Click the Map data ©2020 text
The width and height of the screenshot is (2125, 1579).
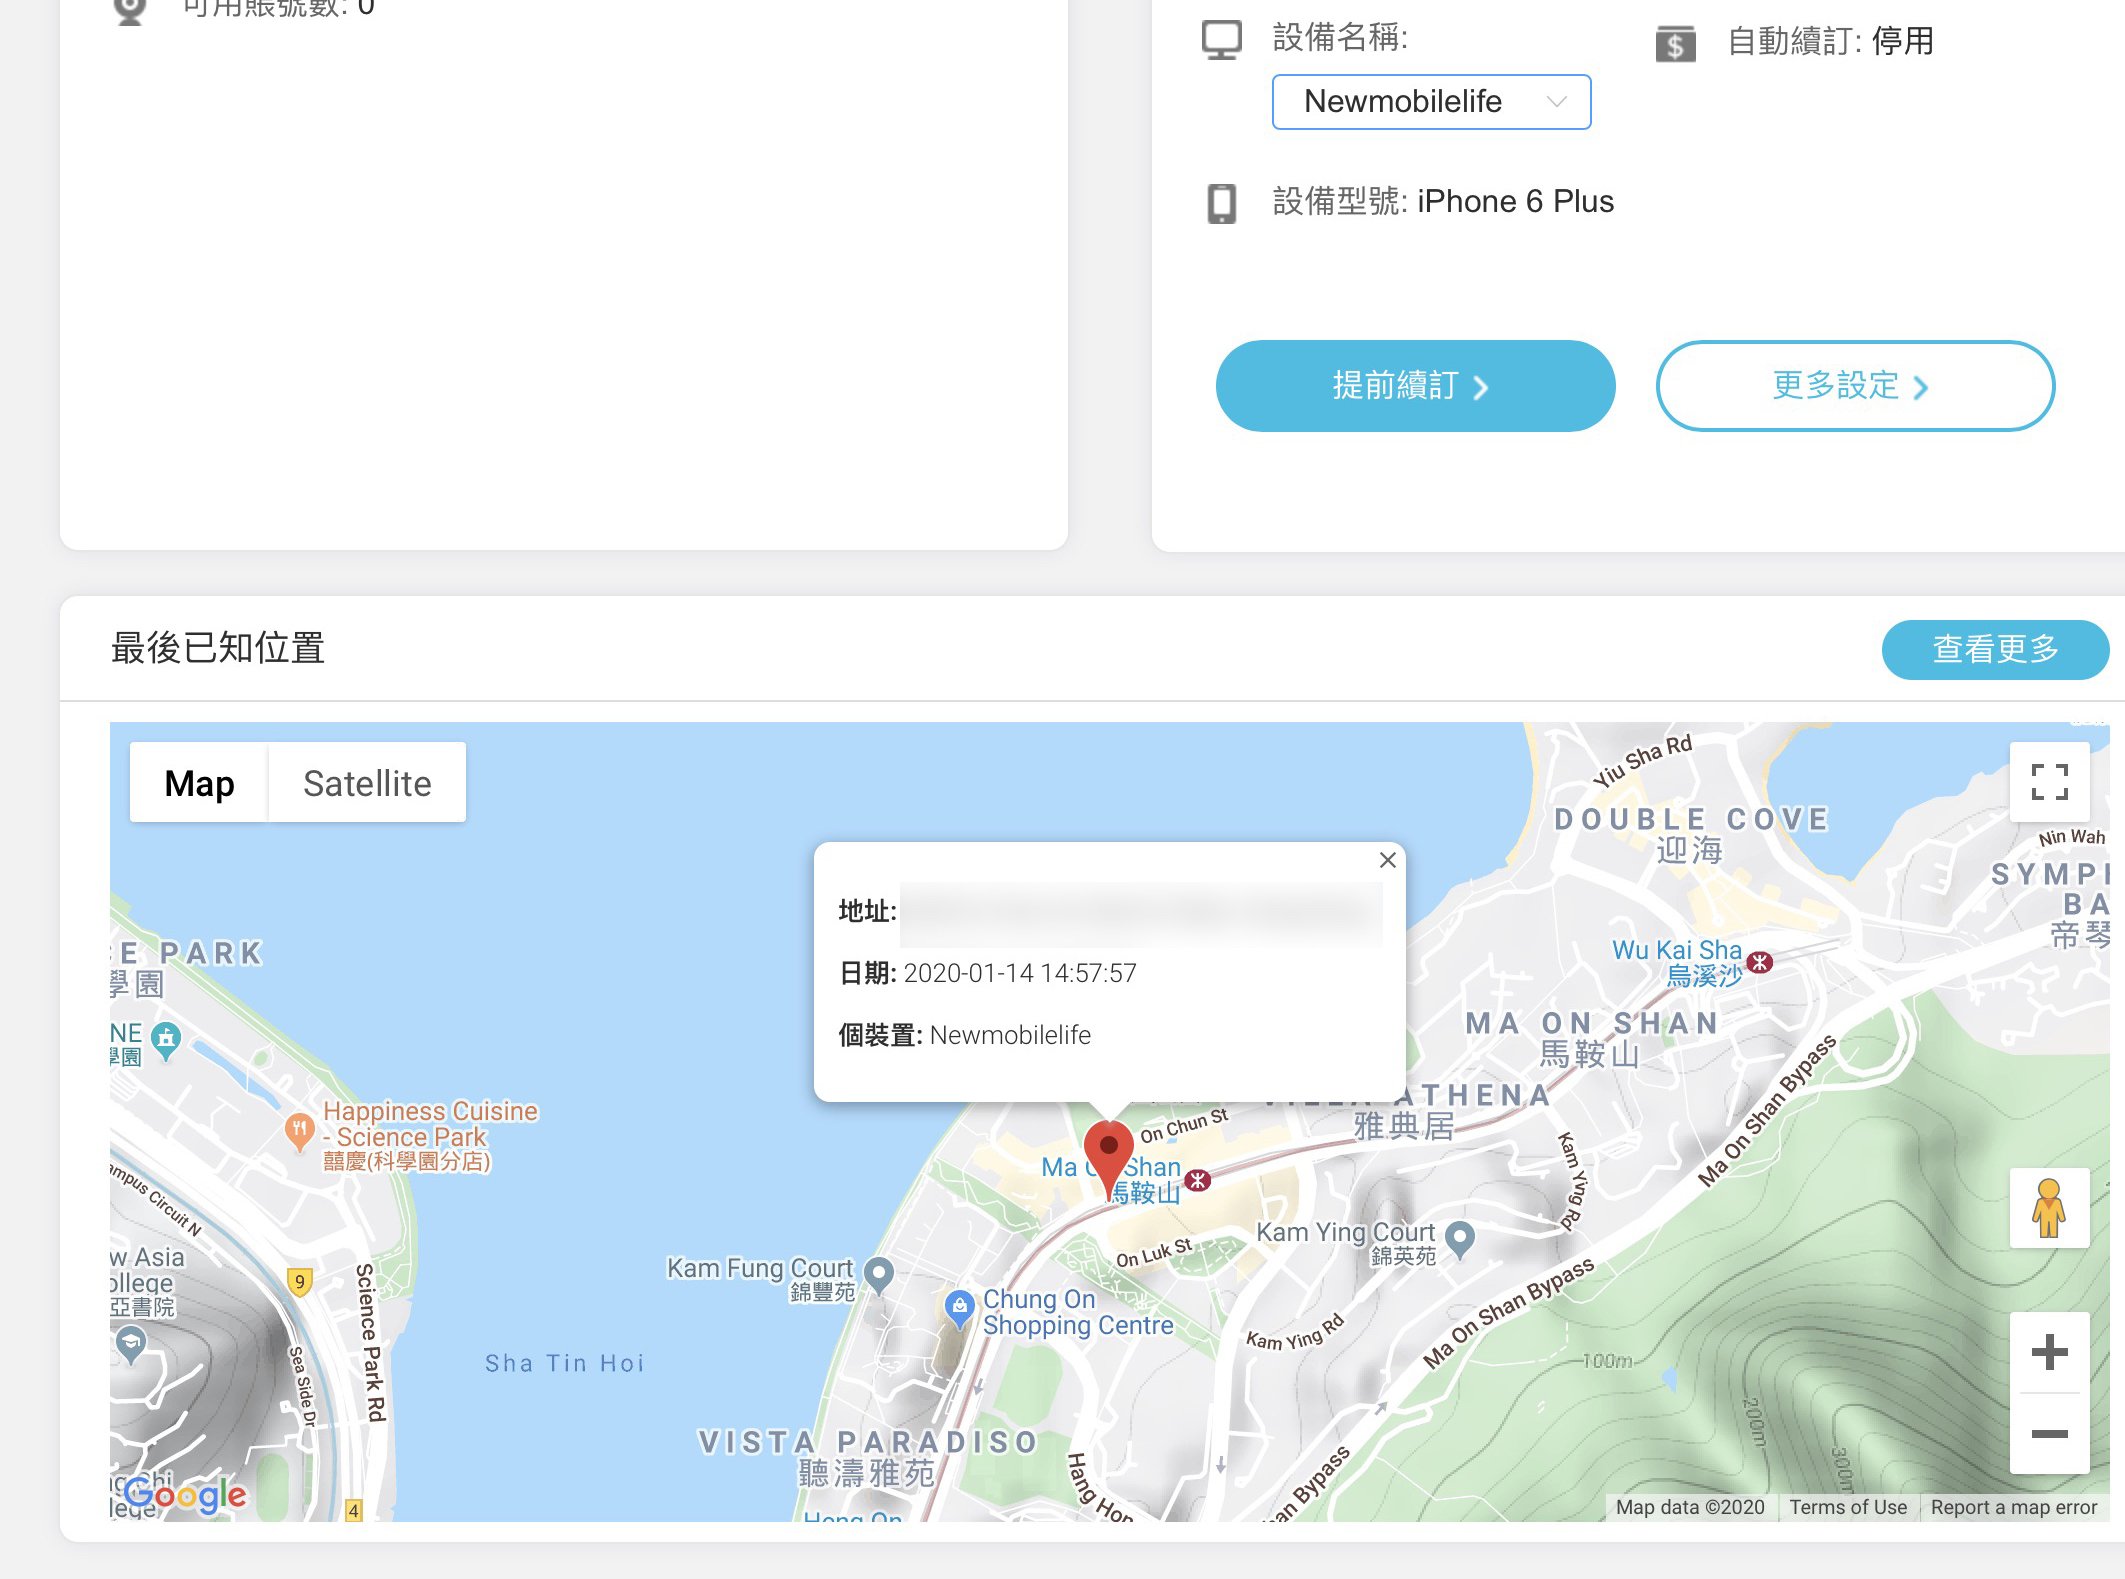point(1690,1507)
